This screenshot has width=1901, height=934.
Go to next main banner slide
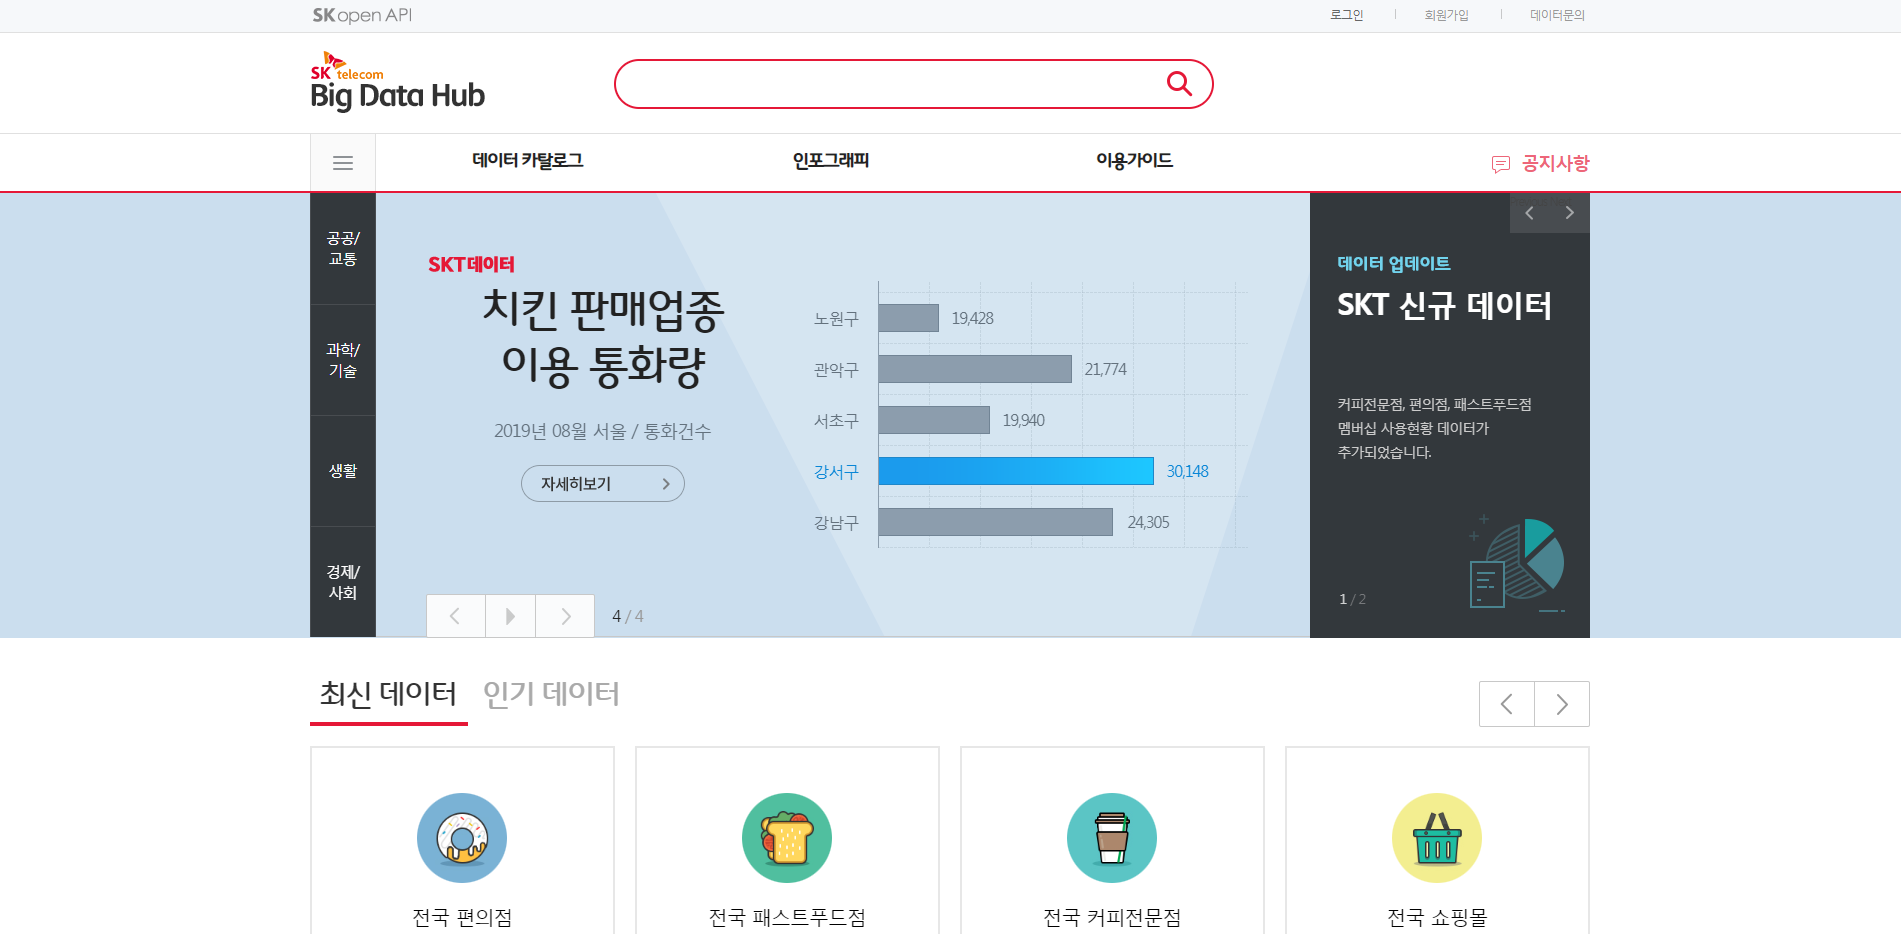coord(565,616)
